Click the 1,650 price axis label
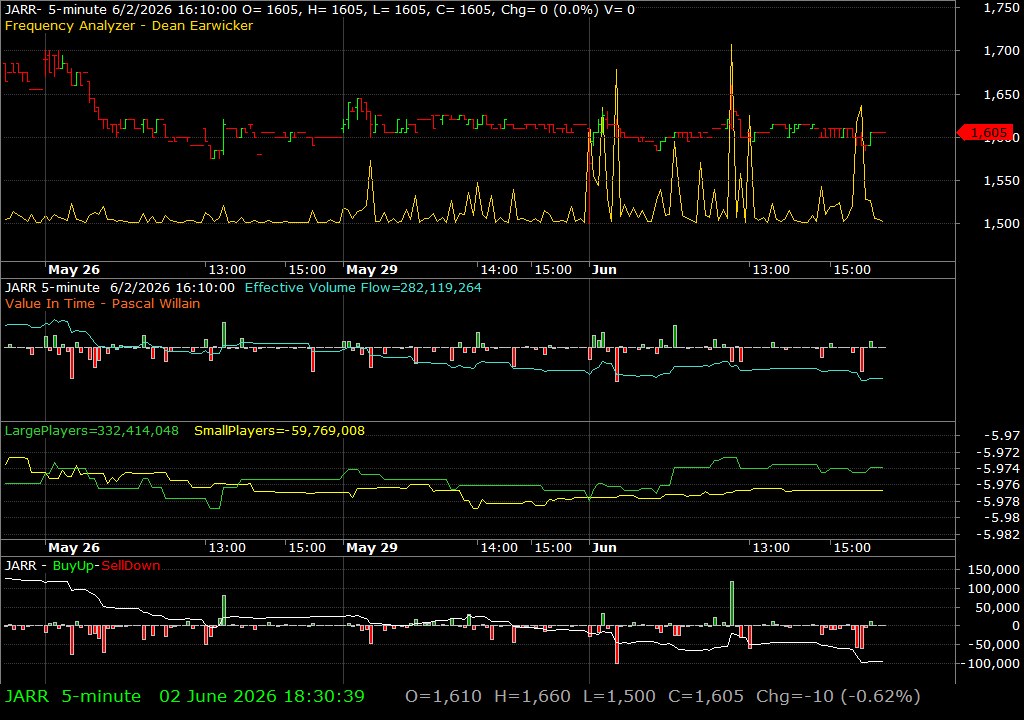Viewport: 1024px width, 720px height. (1001, 95)
